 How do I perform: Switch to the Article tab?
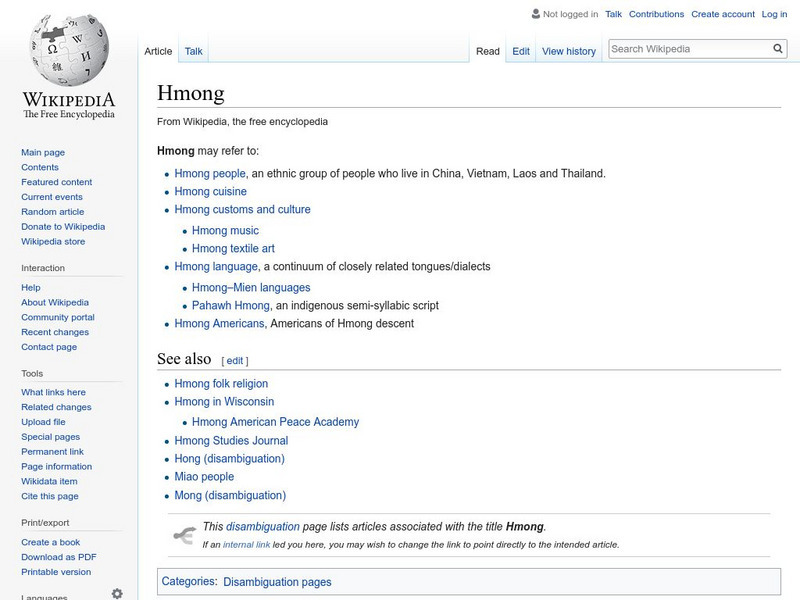point(158,51)
